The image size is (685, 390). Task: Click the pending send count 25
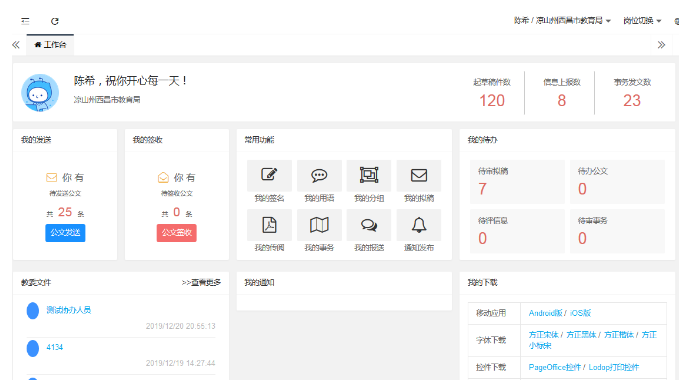pyautogui.click(x=65, y=212)
